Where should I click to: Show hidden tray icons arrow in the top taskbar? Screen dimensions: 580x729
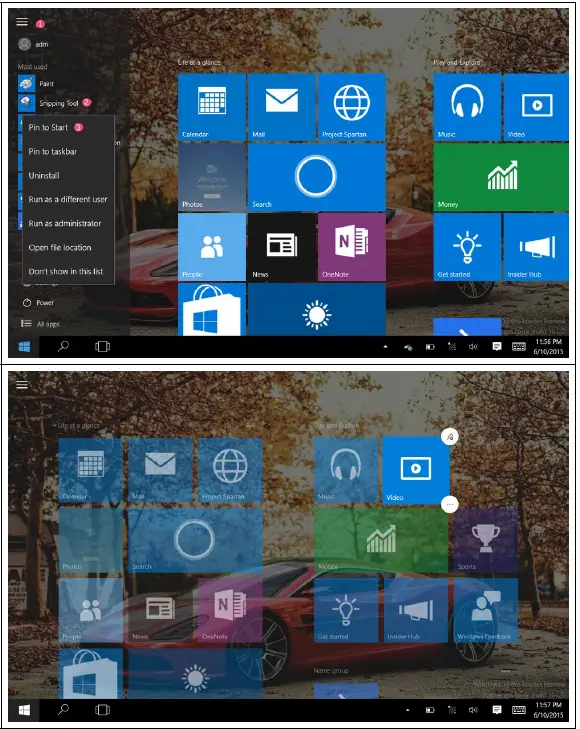click(x=385, y=346)
